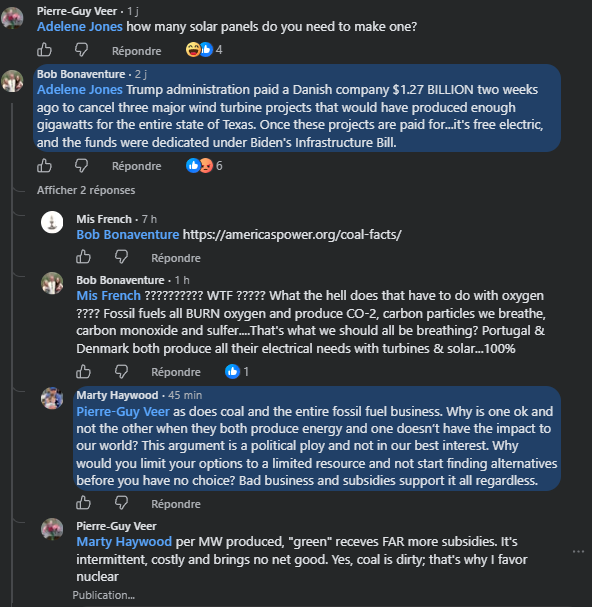Open Mis French's avatar thumbnail

[52, 222]
